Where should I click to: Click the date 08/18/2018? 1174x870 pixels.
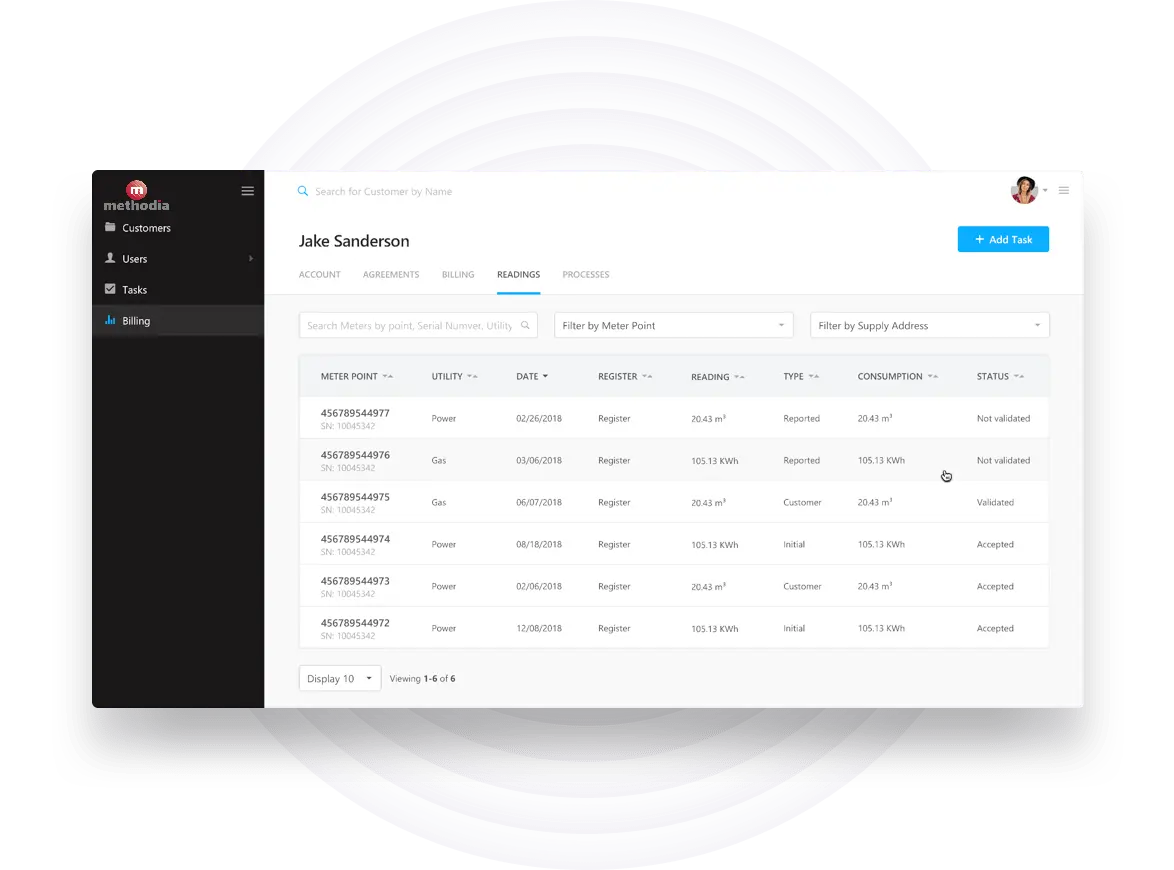coord(539,544)
